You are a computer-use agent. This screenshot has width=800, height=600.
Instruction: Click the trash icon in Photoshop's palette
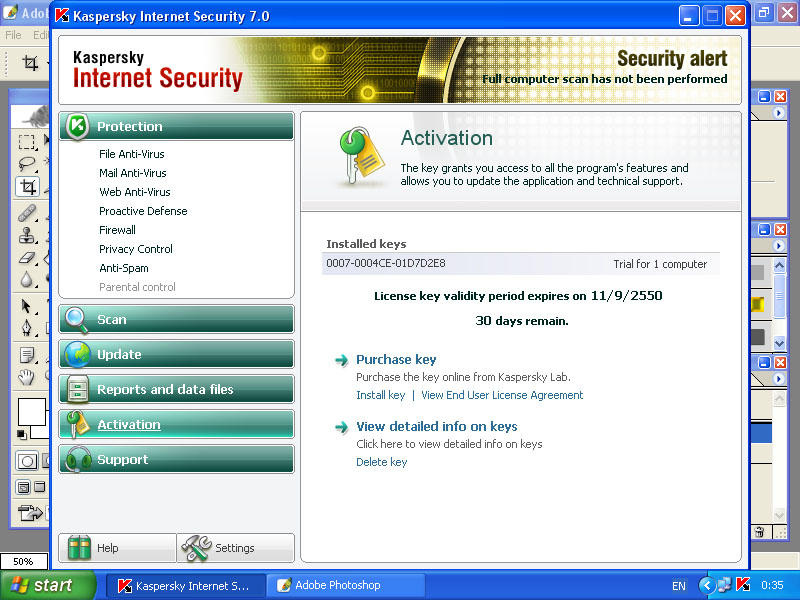[x=759, y=532]
